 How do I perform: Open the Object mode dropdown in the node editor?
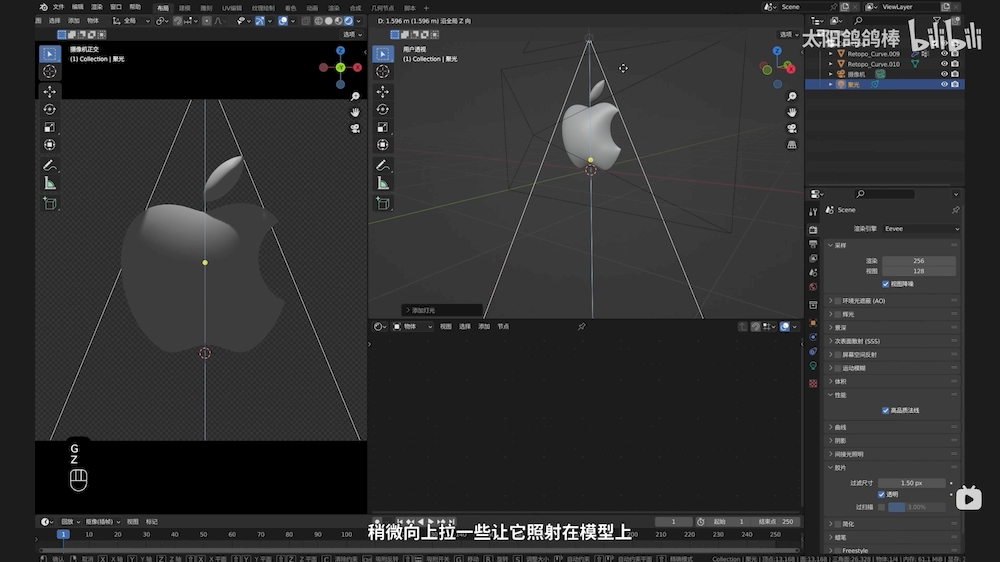[x=413, y=327]
